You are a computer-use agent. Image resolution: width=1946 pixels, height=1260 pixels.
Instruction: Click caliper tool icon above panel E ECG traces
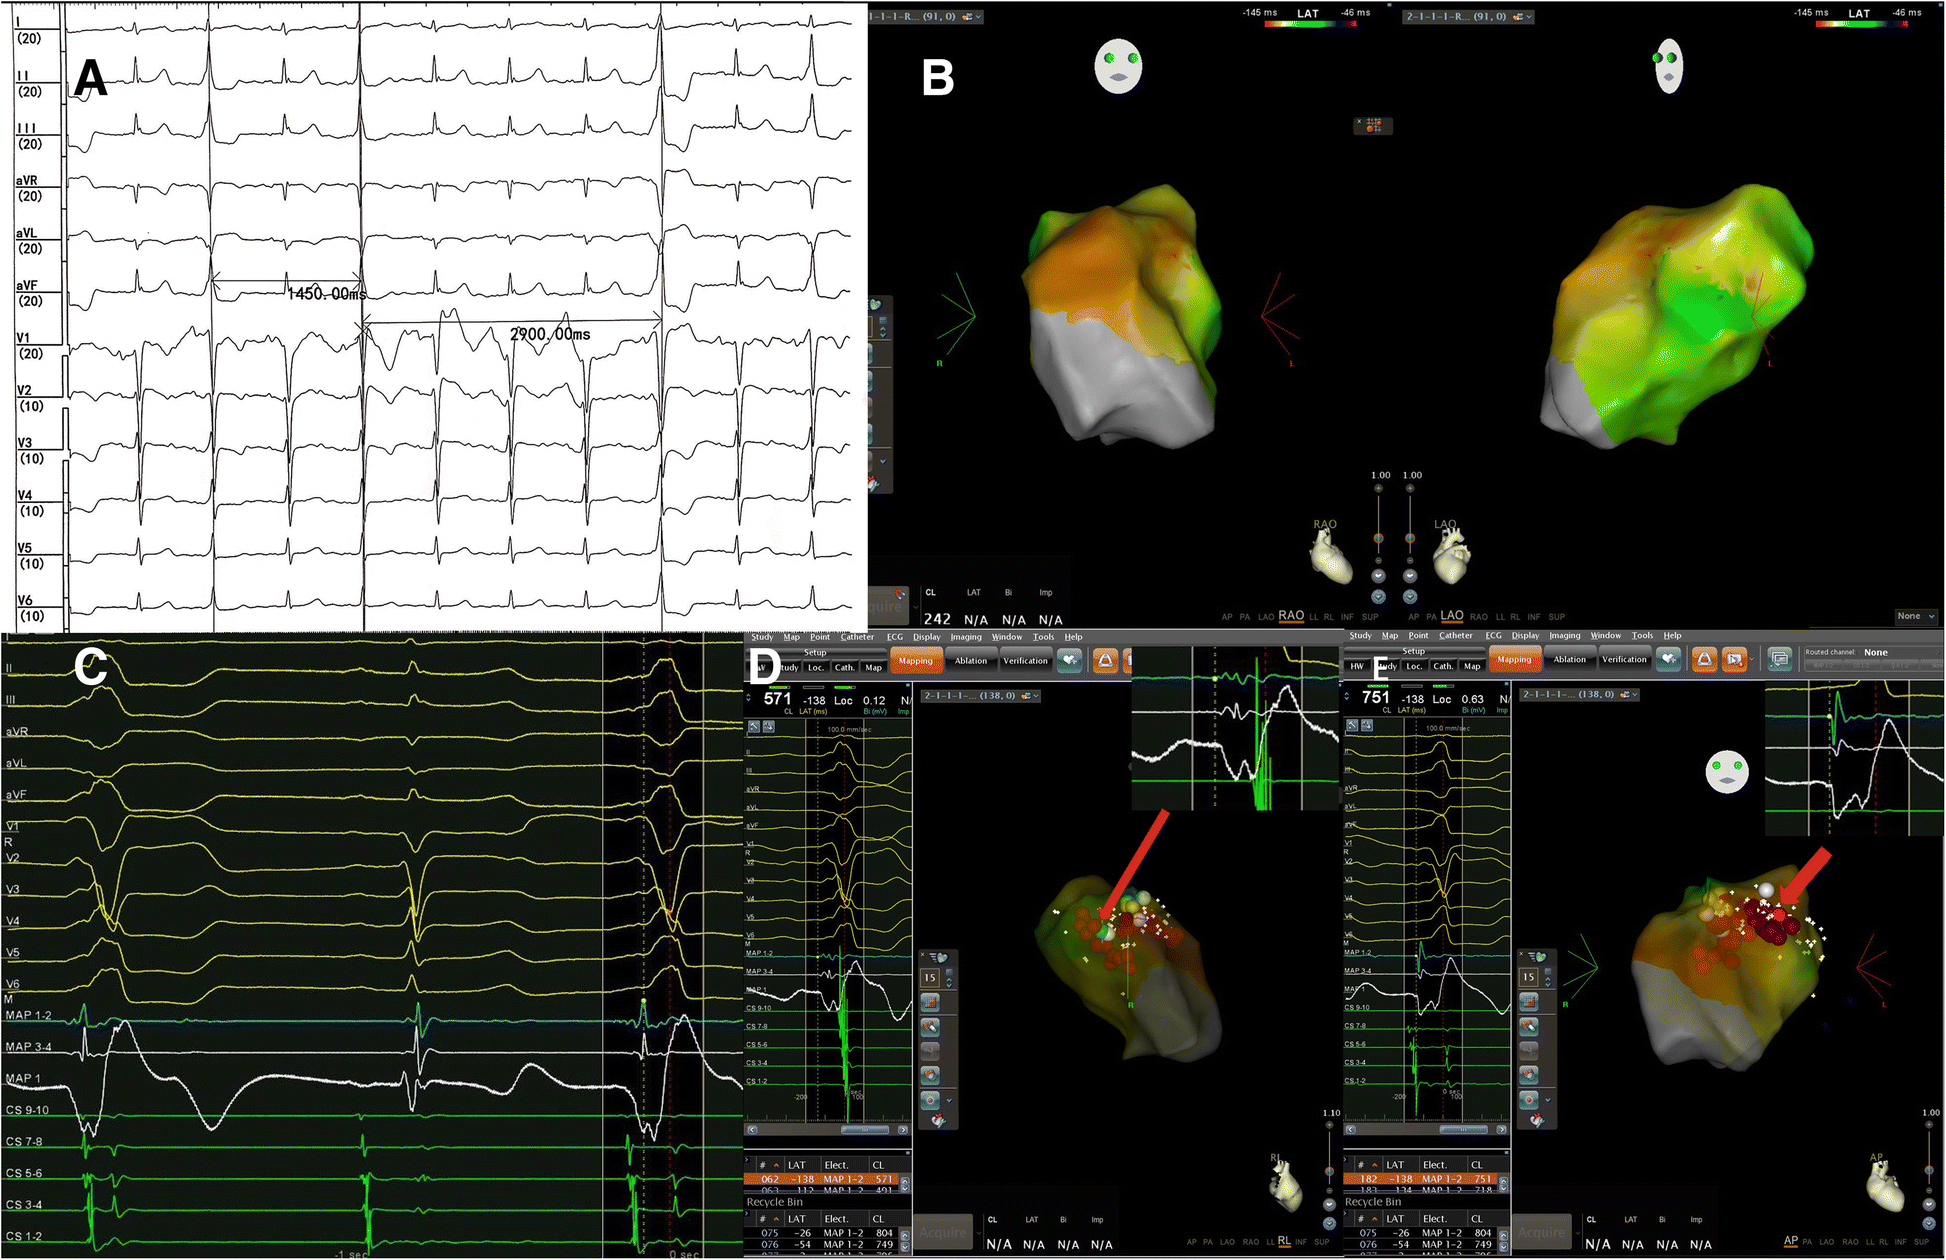tap(1352, 726)
